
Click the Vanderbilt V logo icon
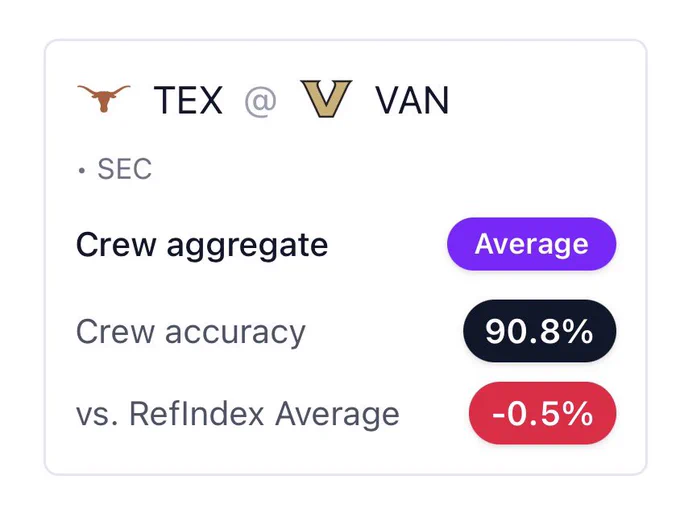326,98
